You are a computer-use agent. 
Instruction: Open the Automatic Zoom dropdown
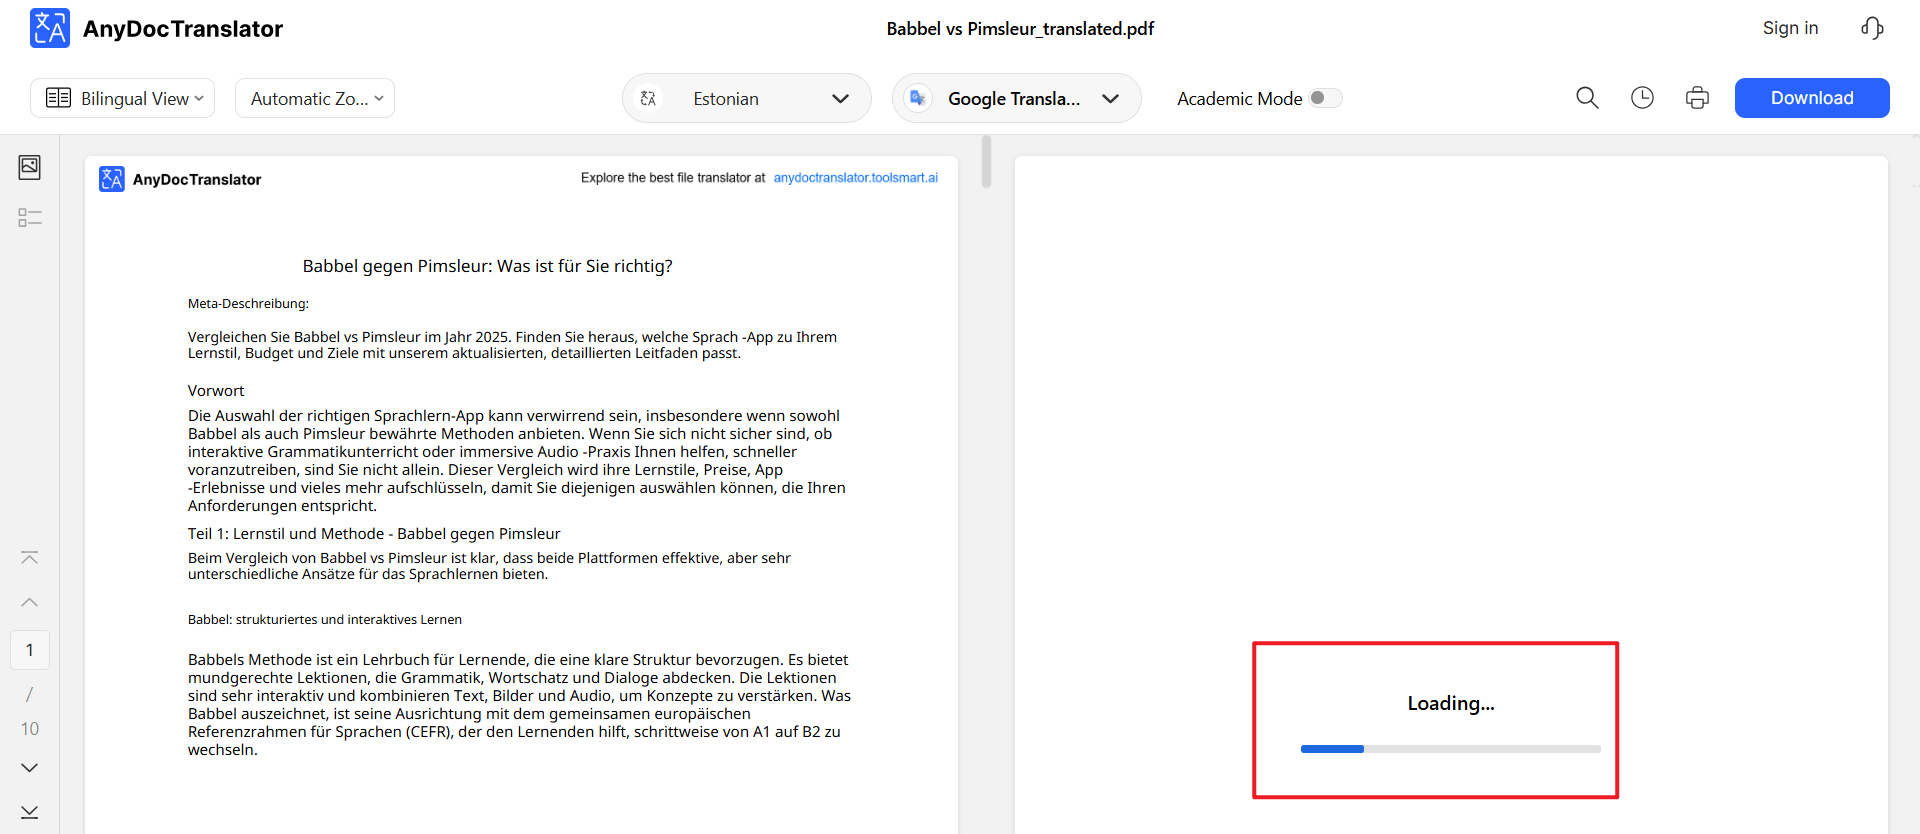(315, 98)
